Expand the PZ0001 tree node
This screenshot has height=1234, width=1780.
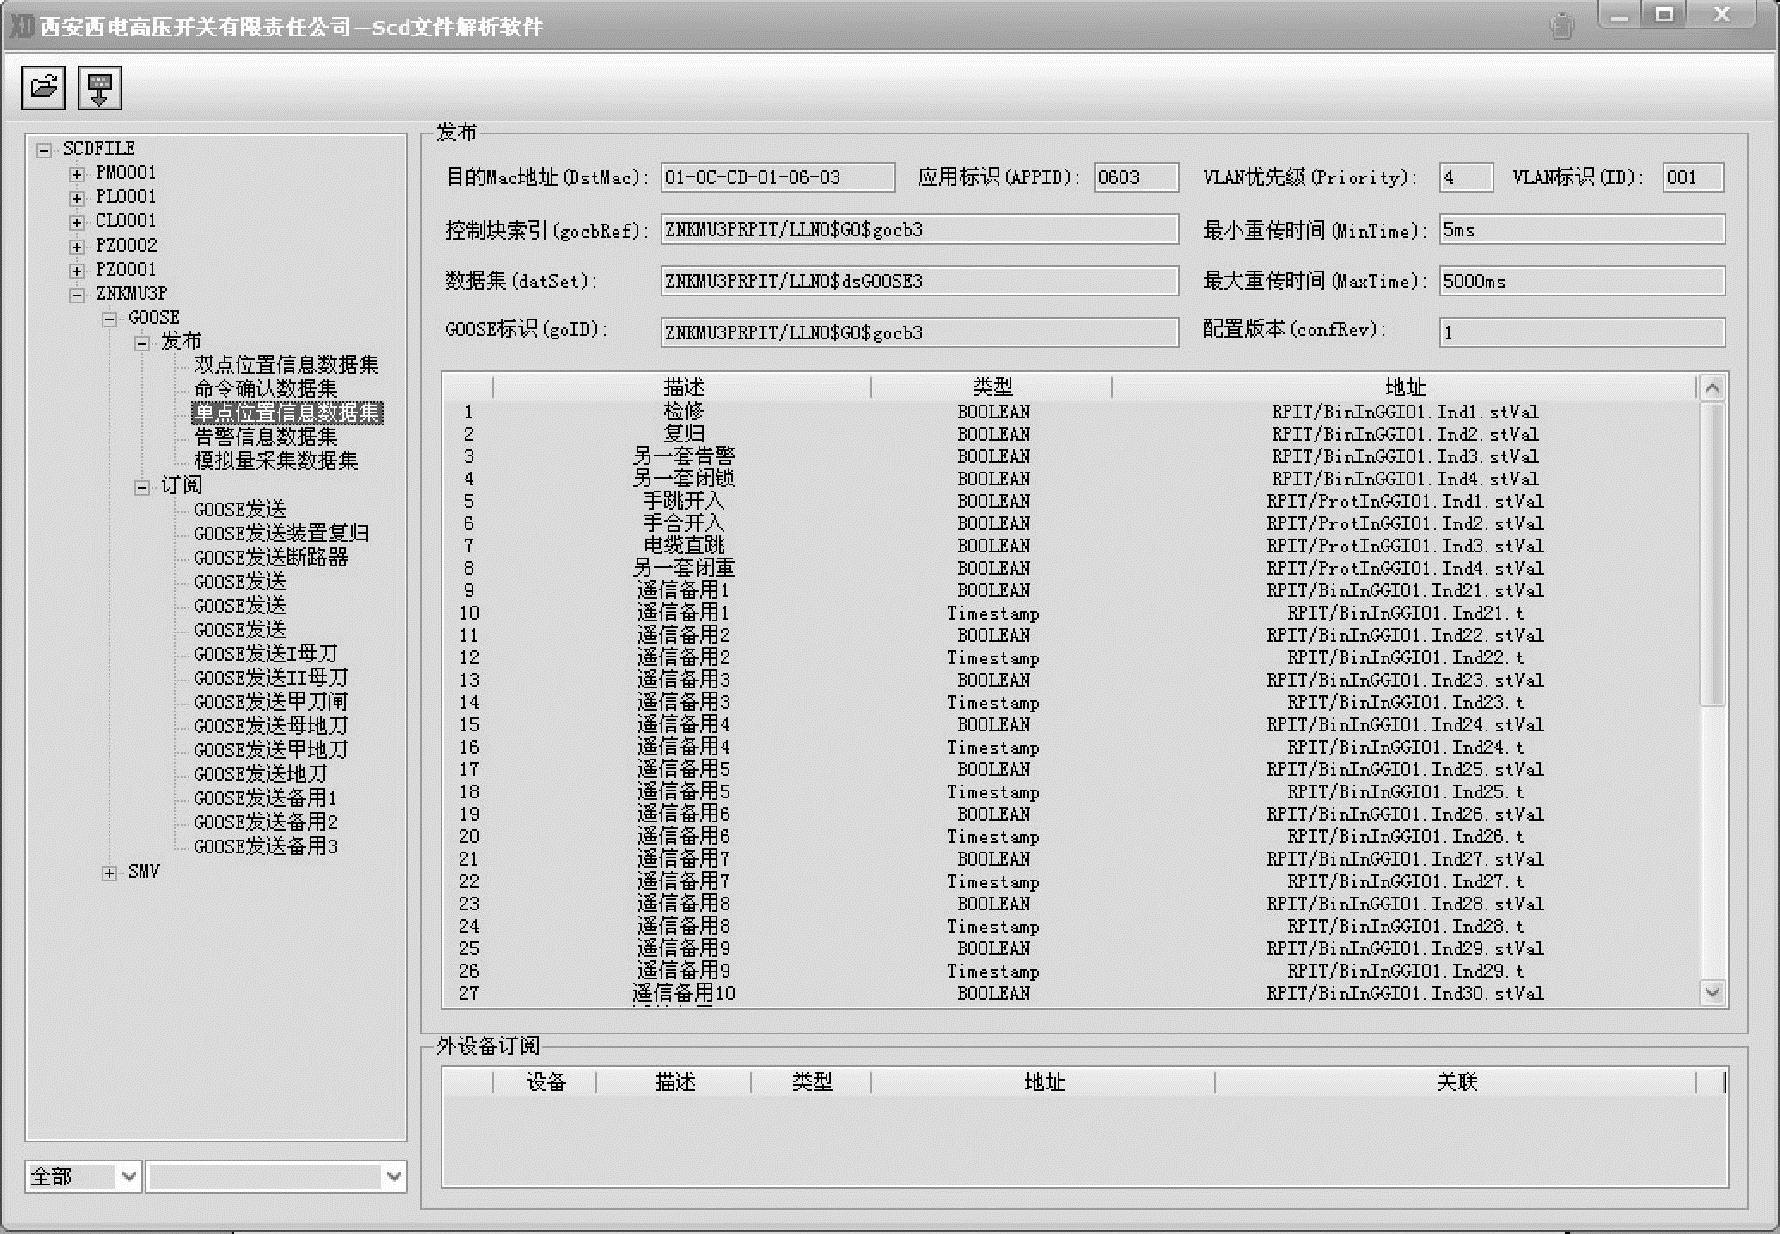77,271
